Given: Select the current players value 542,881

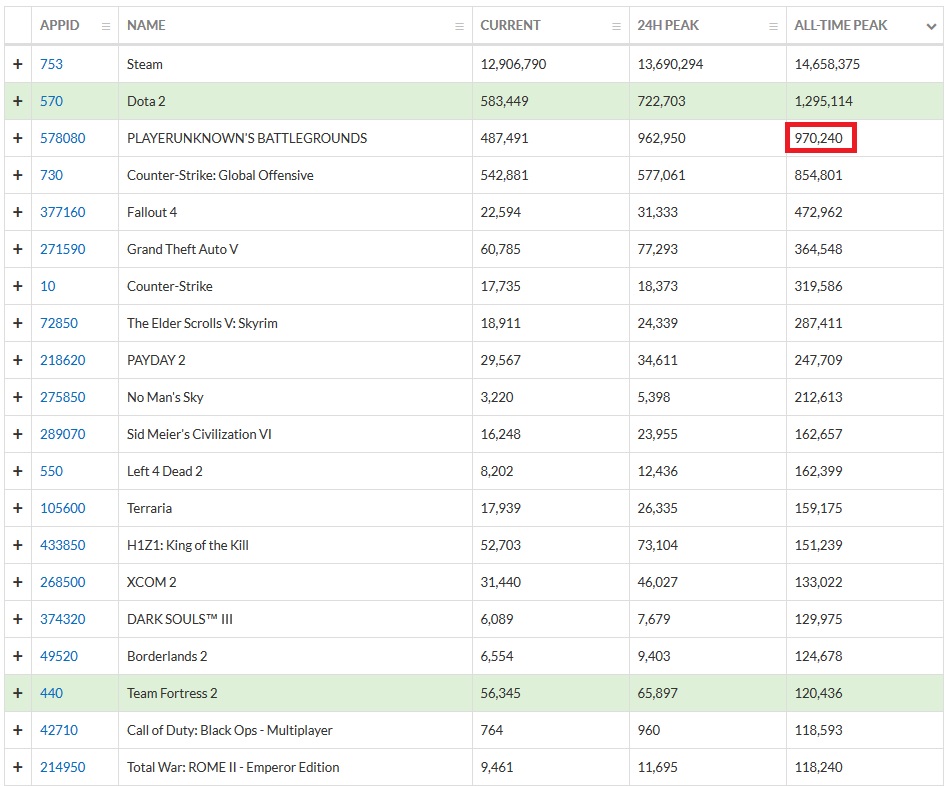Looking at the screenshot, I should point(504,175).
